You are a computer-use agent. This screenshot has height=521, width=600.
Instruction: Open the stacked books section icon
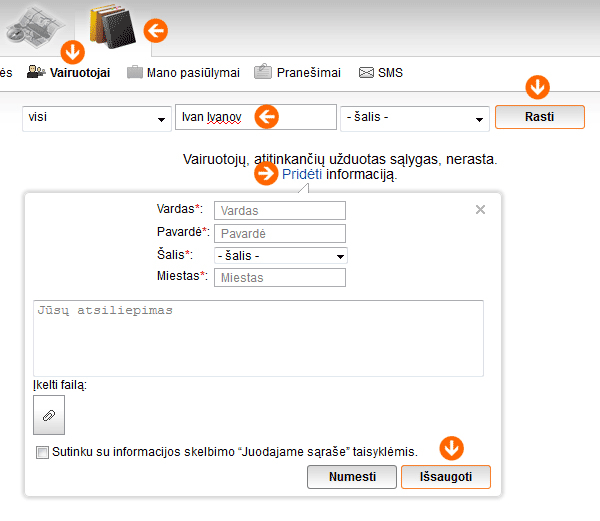(x=112, y=26)
